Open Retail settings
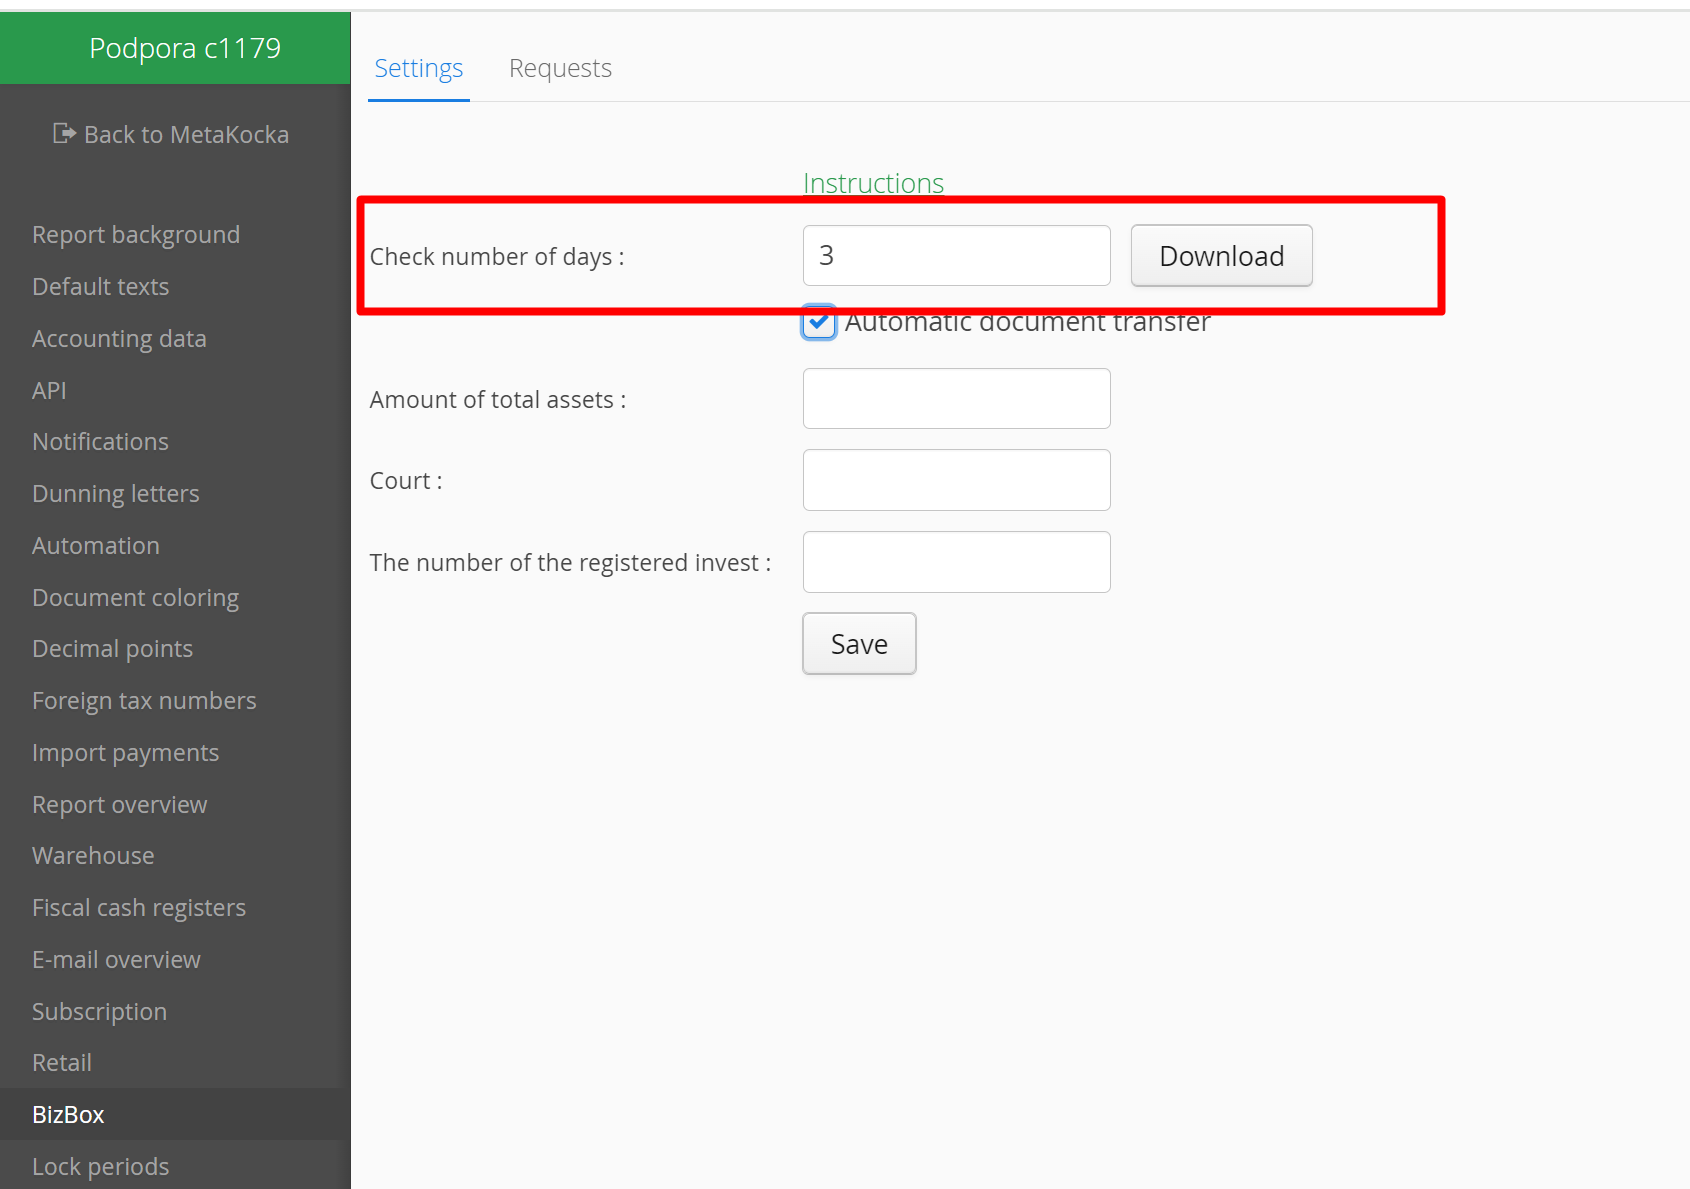Screen dimensions: 1690x1189 pyautogui.click(x=62, y=1063)
